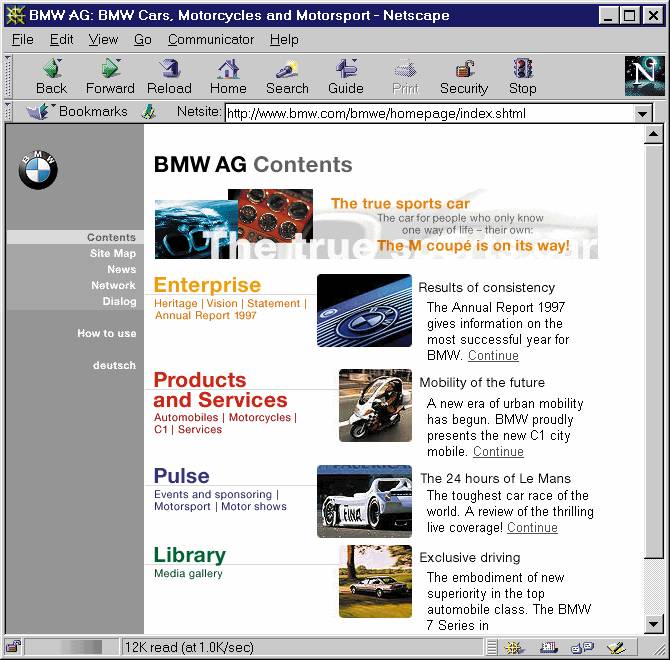The width and height of the screenshot is (670, 660).
Task: Open the Bookmarks quick file icon
Action: [x=38, y=111]
